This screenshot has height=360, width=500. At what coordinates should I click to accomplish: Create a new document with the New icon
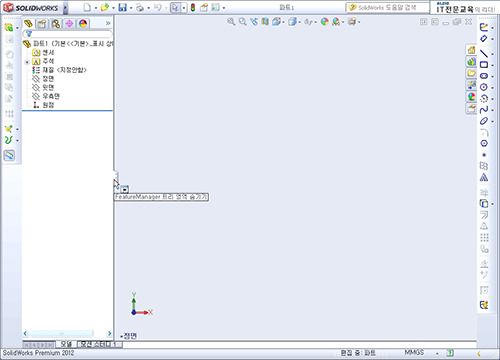pyautogui.click(x=87, y=7)
